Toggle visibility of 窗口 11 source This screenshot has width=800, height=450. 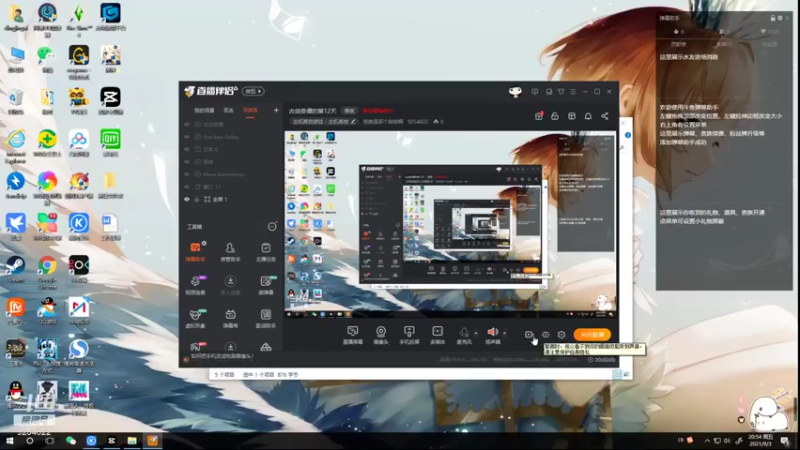click(187, 187)
